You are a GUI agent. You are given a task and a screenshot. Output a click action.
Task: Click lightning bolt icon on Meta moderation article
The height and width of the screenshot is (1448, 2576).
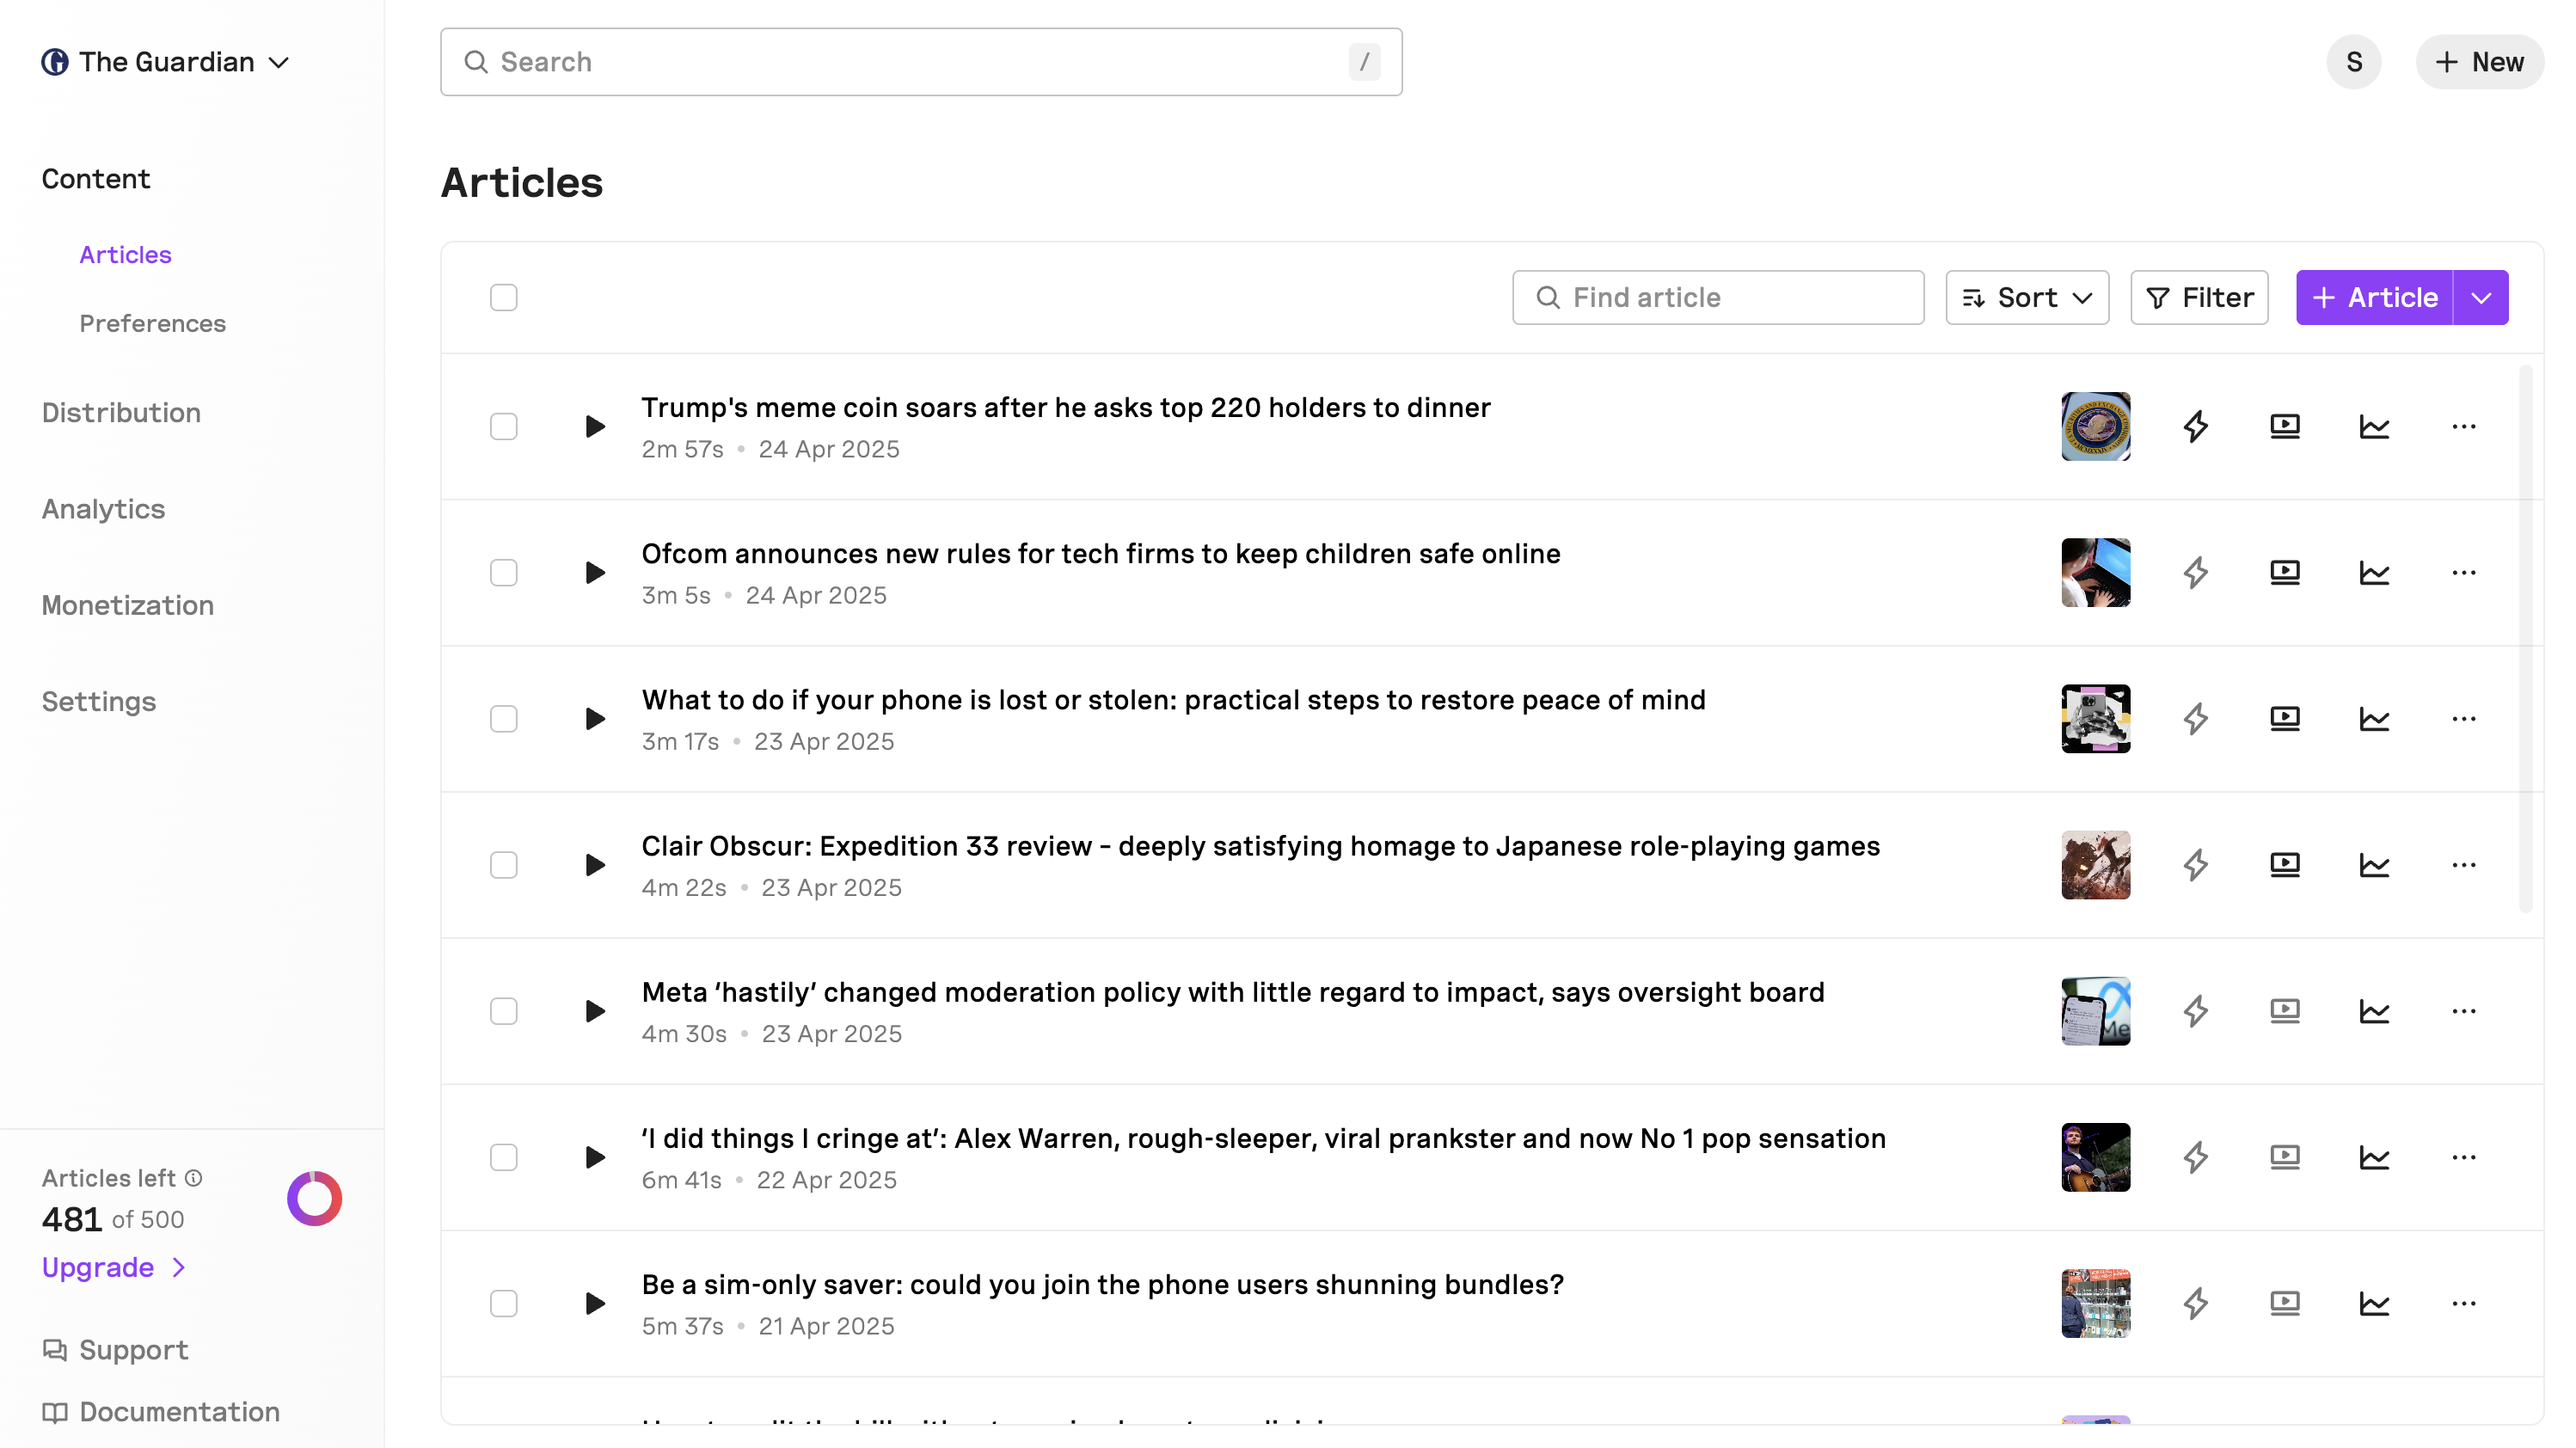2195,1011
